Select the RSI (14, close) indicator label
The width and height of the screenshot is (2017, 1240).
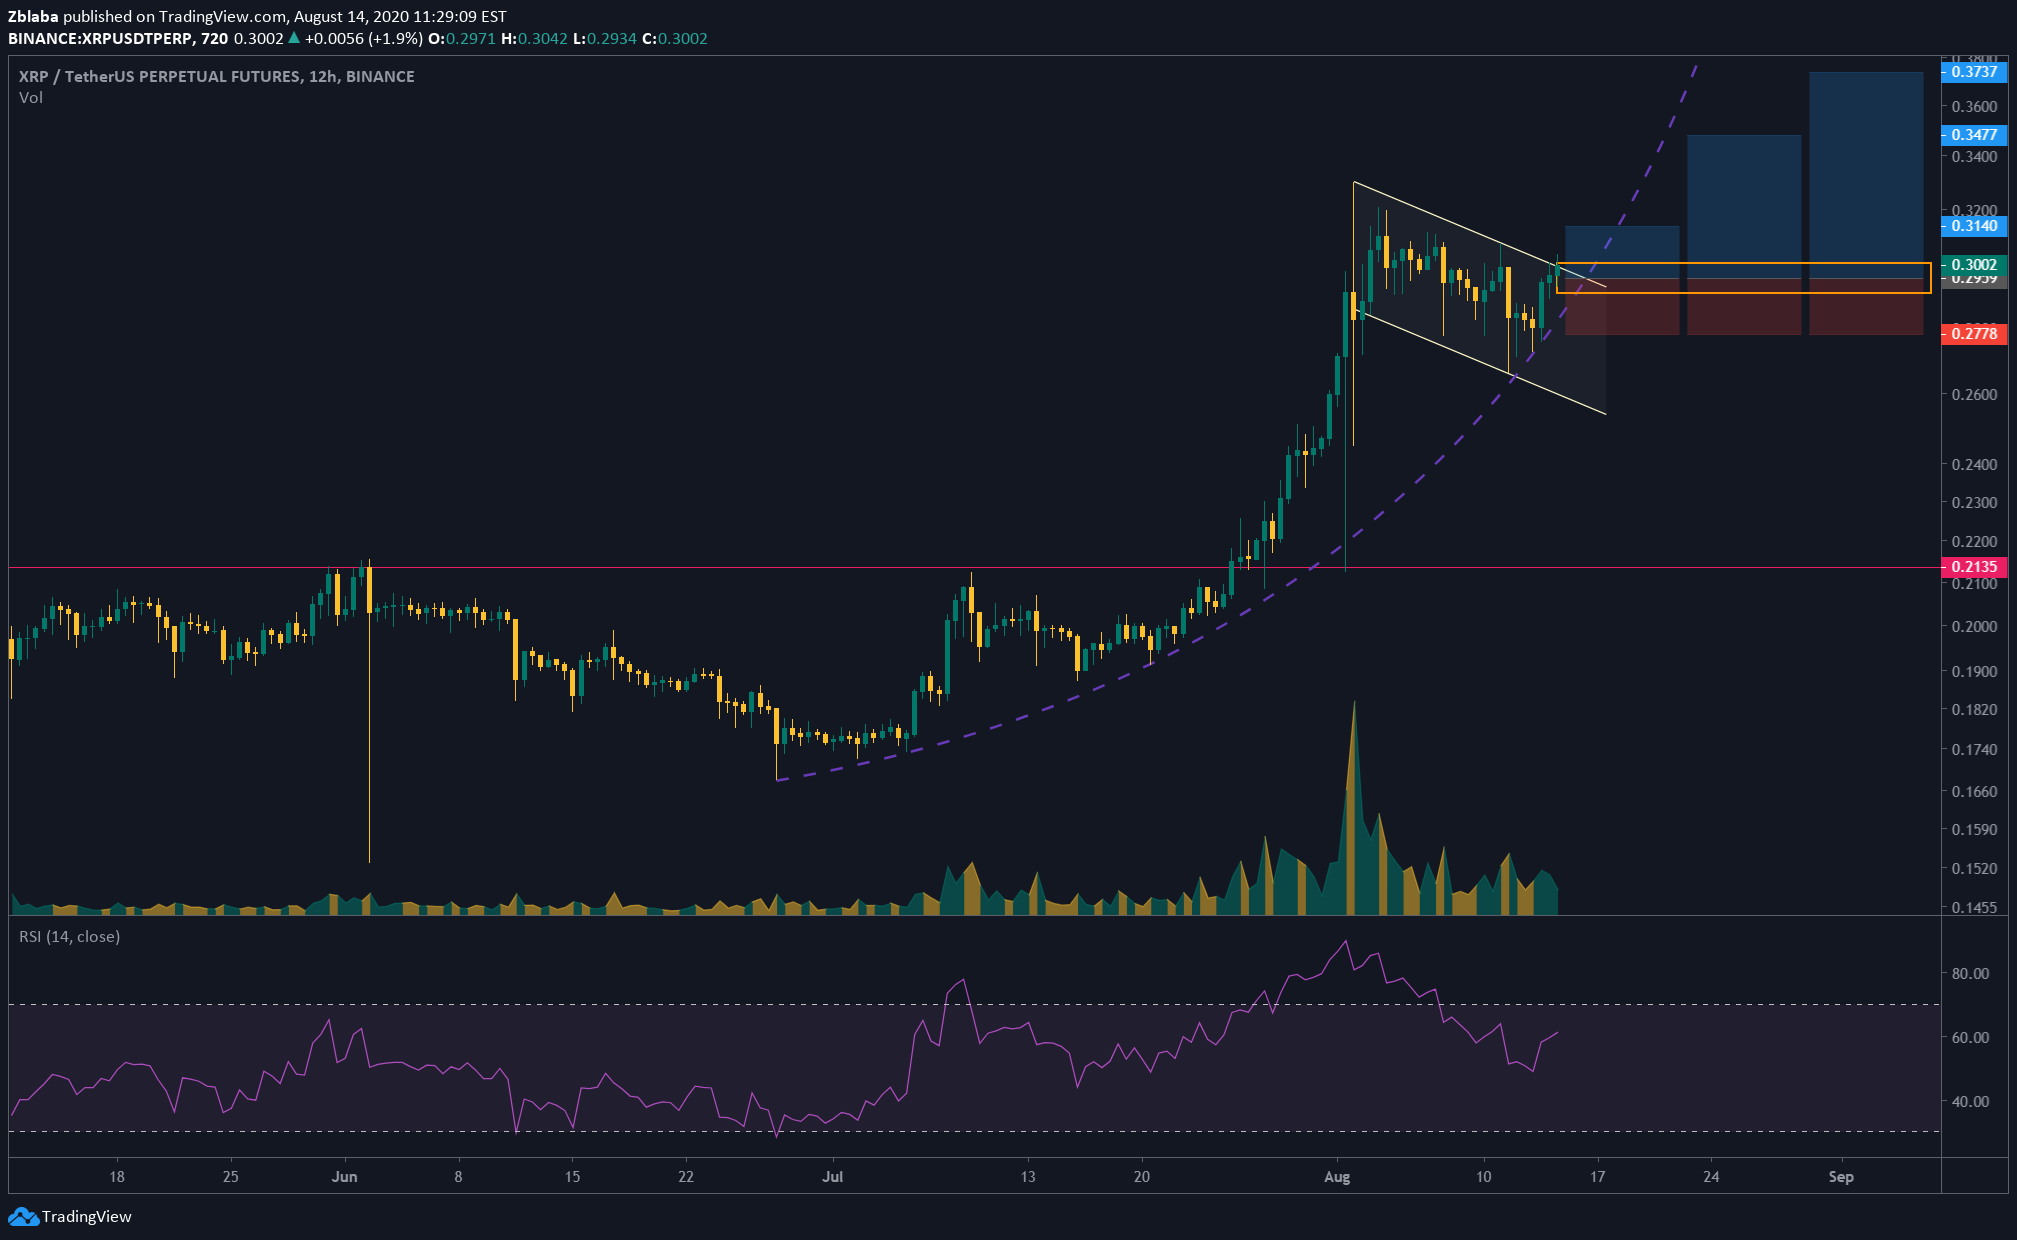pos(70,937)
